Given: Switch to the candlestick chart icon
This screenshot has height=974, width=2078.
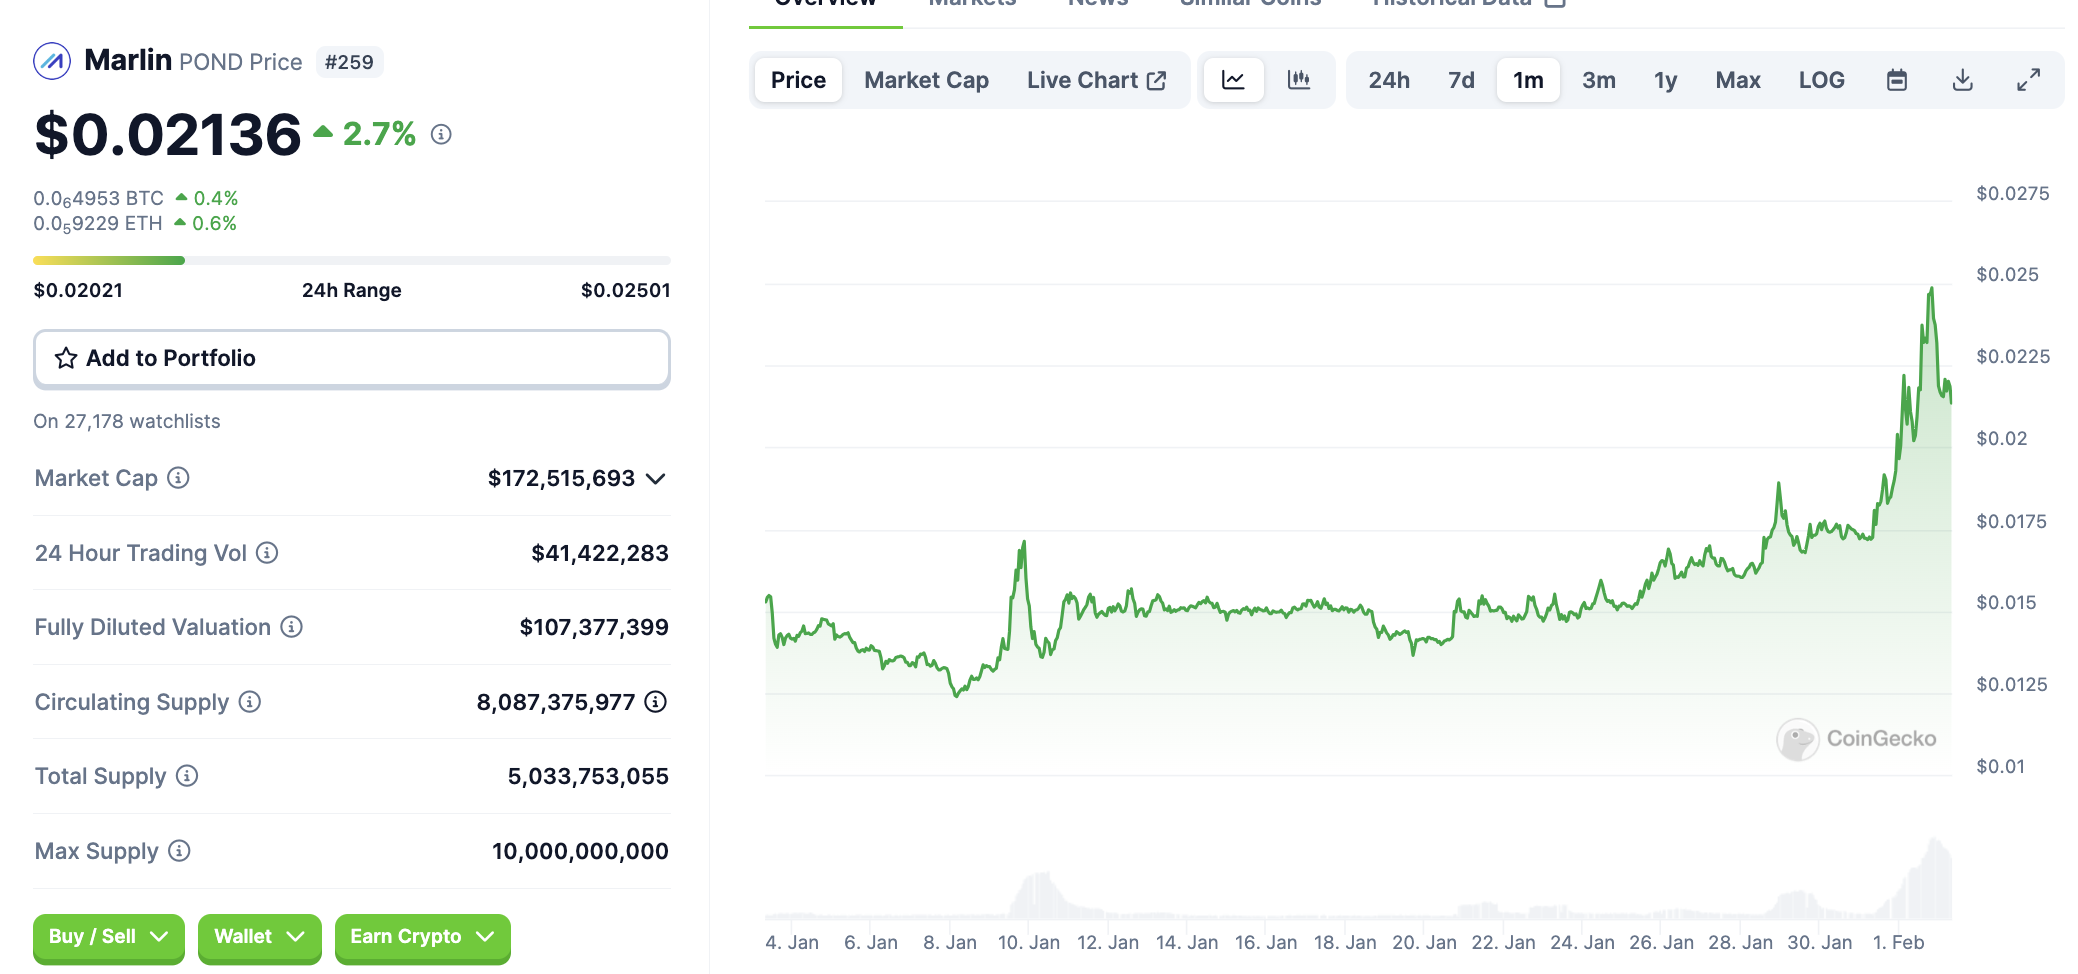Looking at the screenshot, I should (x=1299, y=80).
